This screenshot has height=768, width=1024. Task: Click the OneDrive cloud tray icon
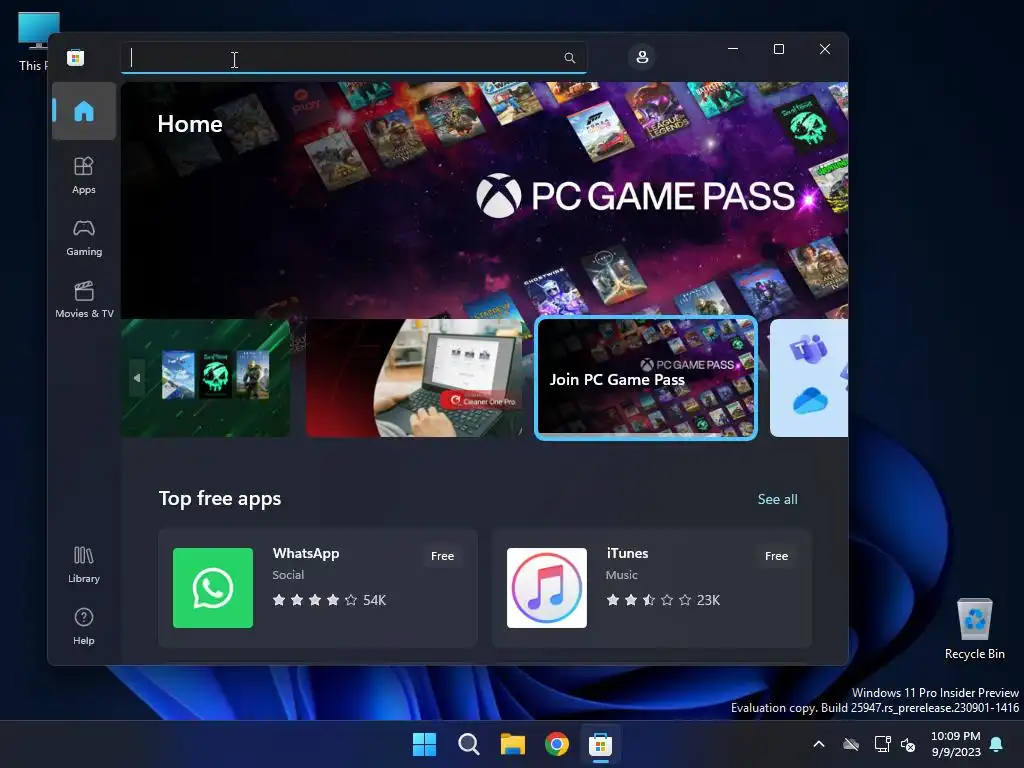point(850,744)
